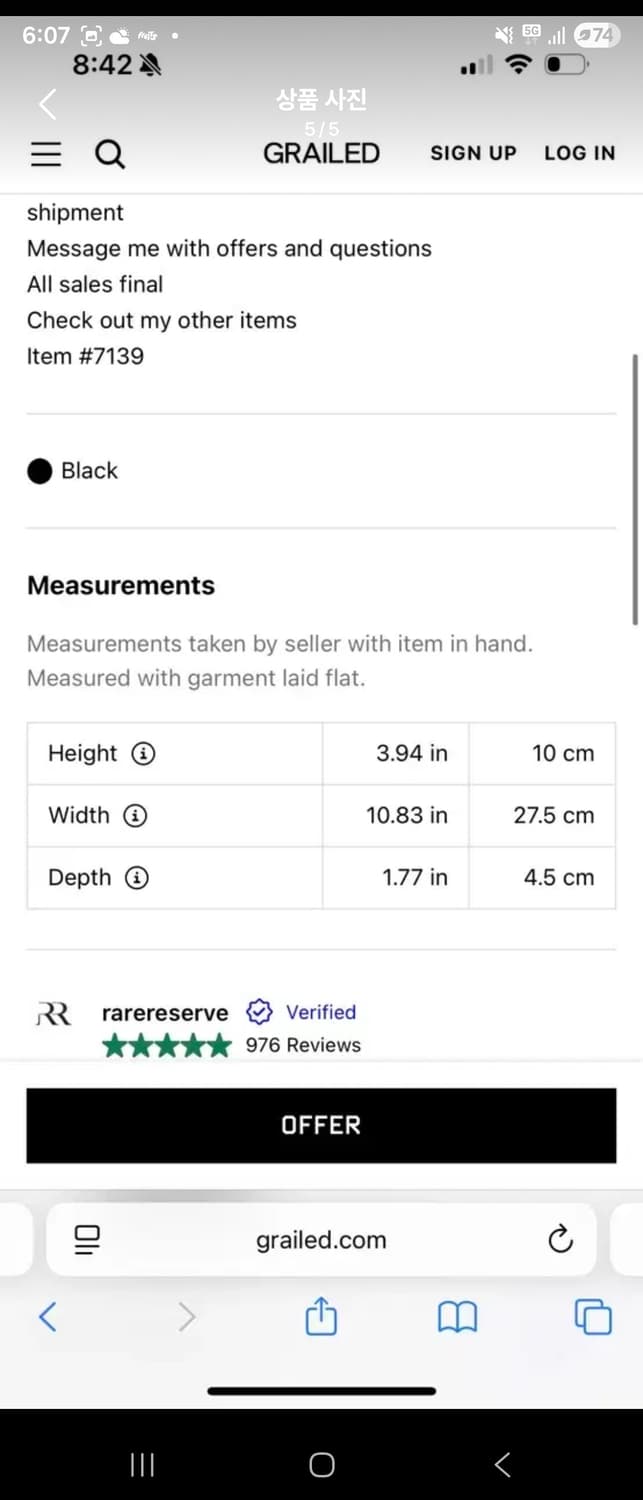Open the Grailed hamburger menu

[46, 154]
